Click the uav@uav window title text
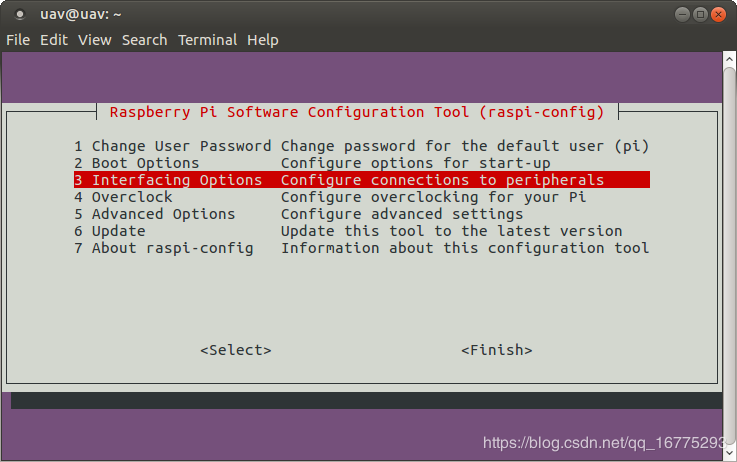 80,14
